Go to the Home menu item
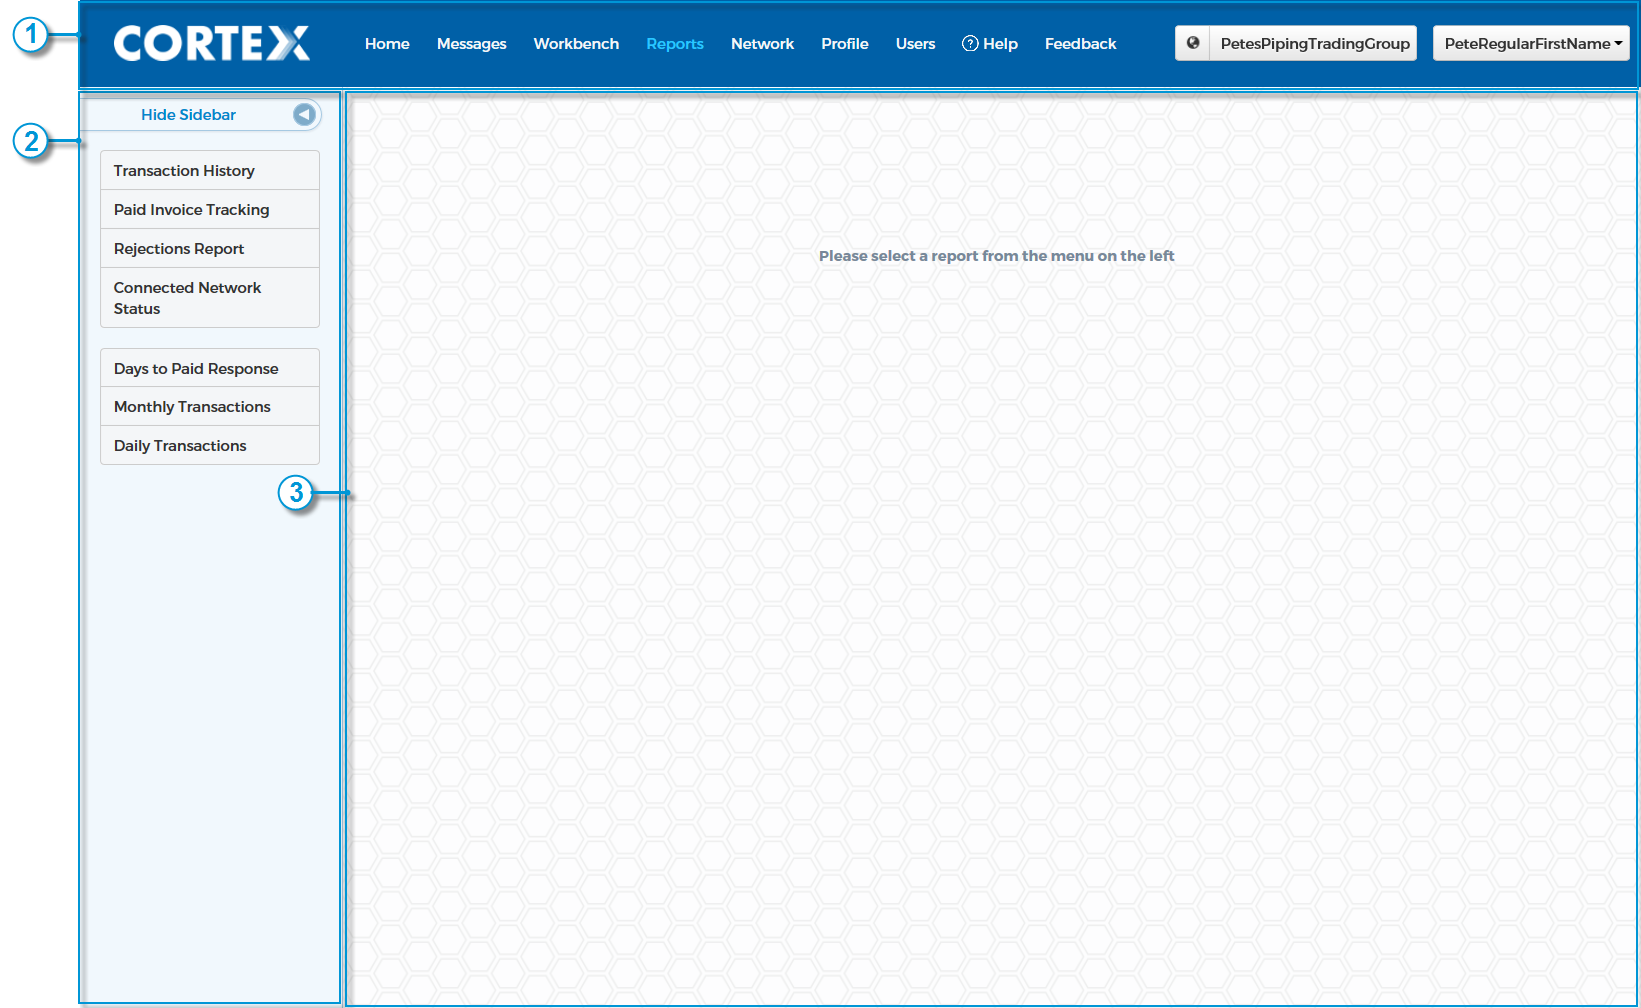Viewport: 1641px width, 1008px height. (387, 44)
